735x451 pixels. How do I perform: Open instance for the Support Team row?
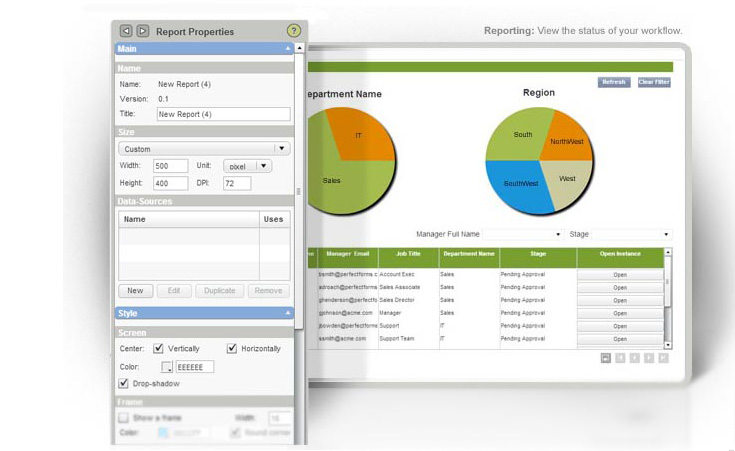point(620,339)
